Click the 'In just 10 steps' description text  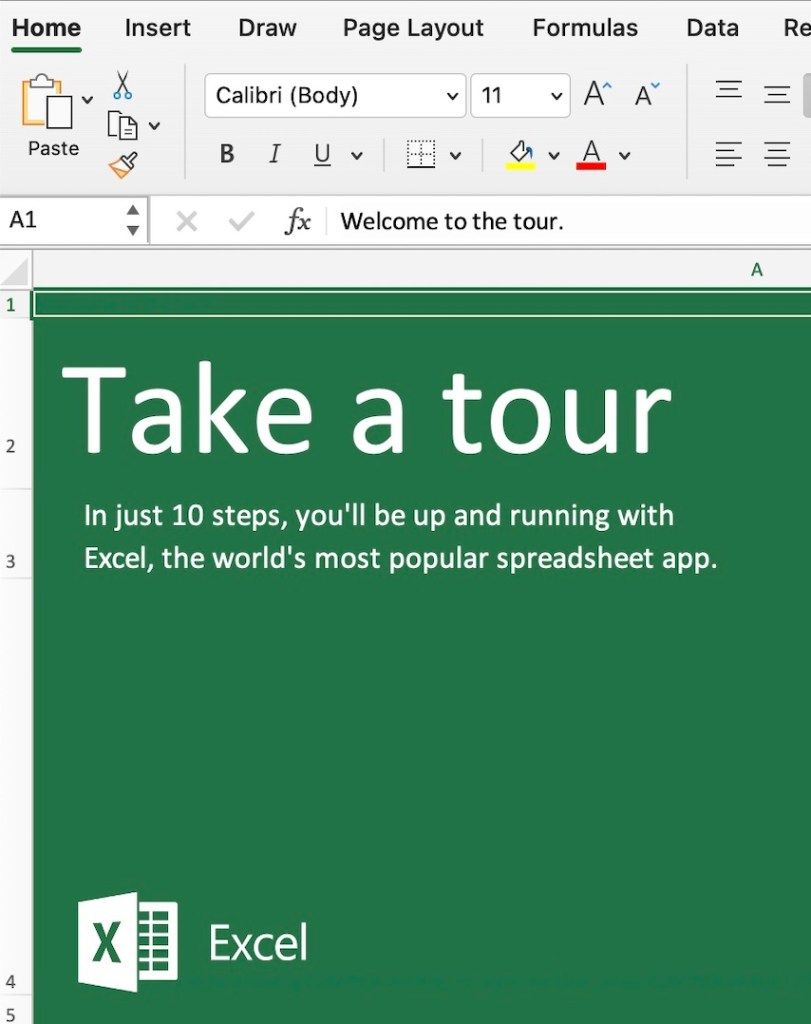(400, 537)
